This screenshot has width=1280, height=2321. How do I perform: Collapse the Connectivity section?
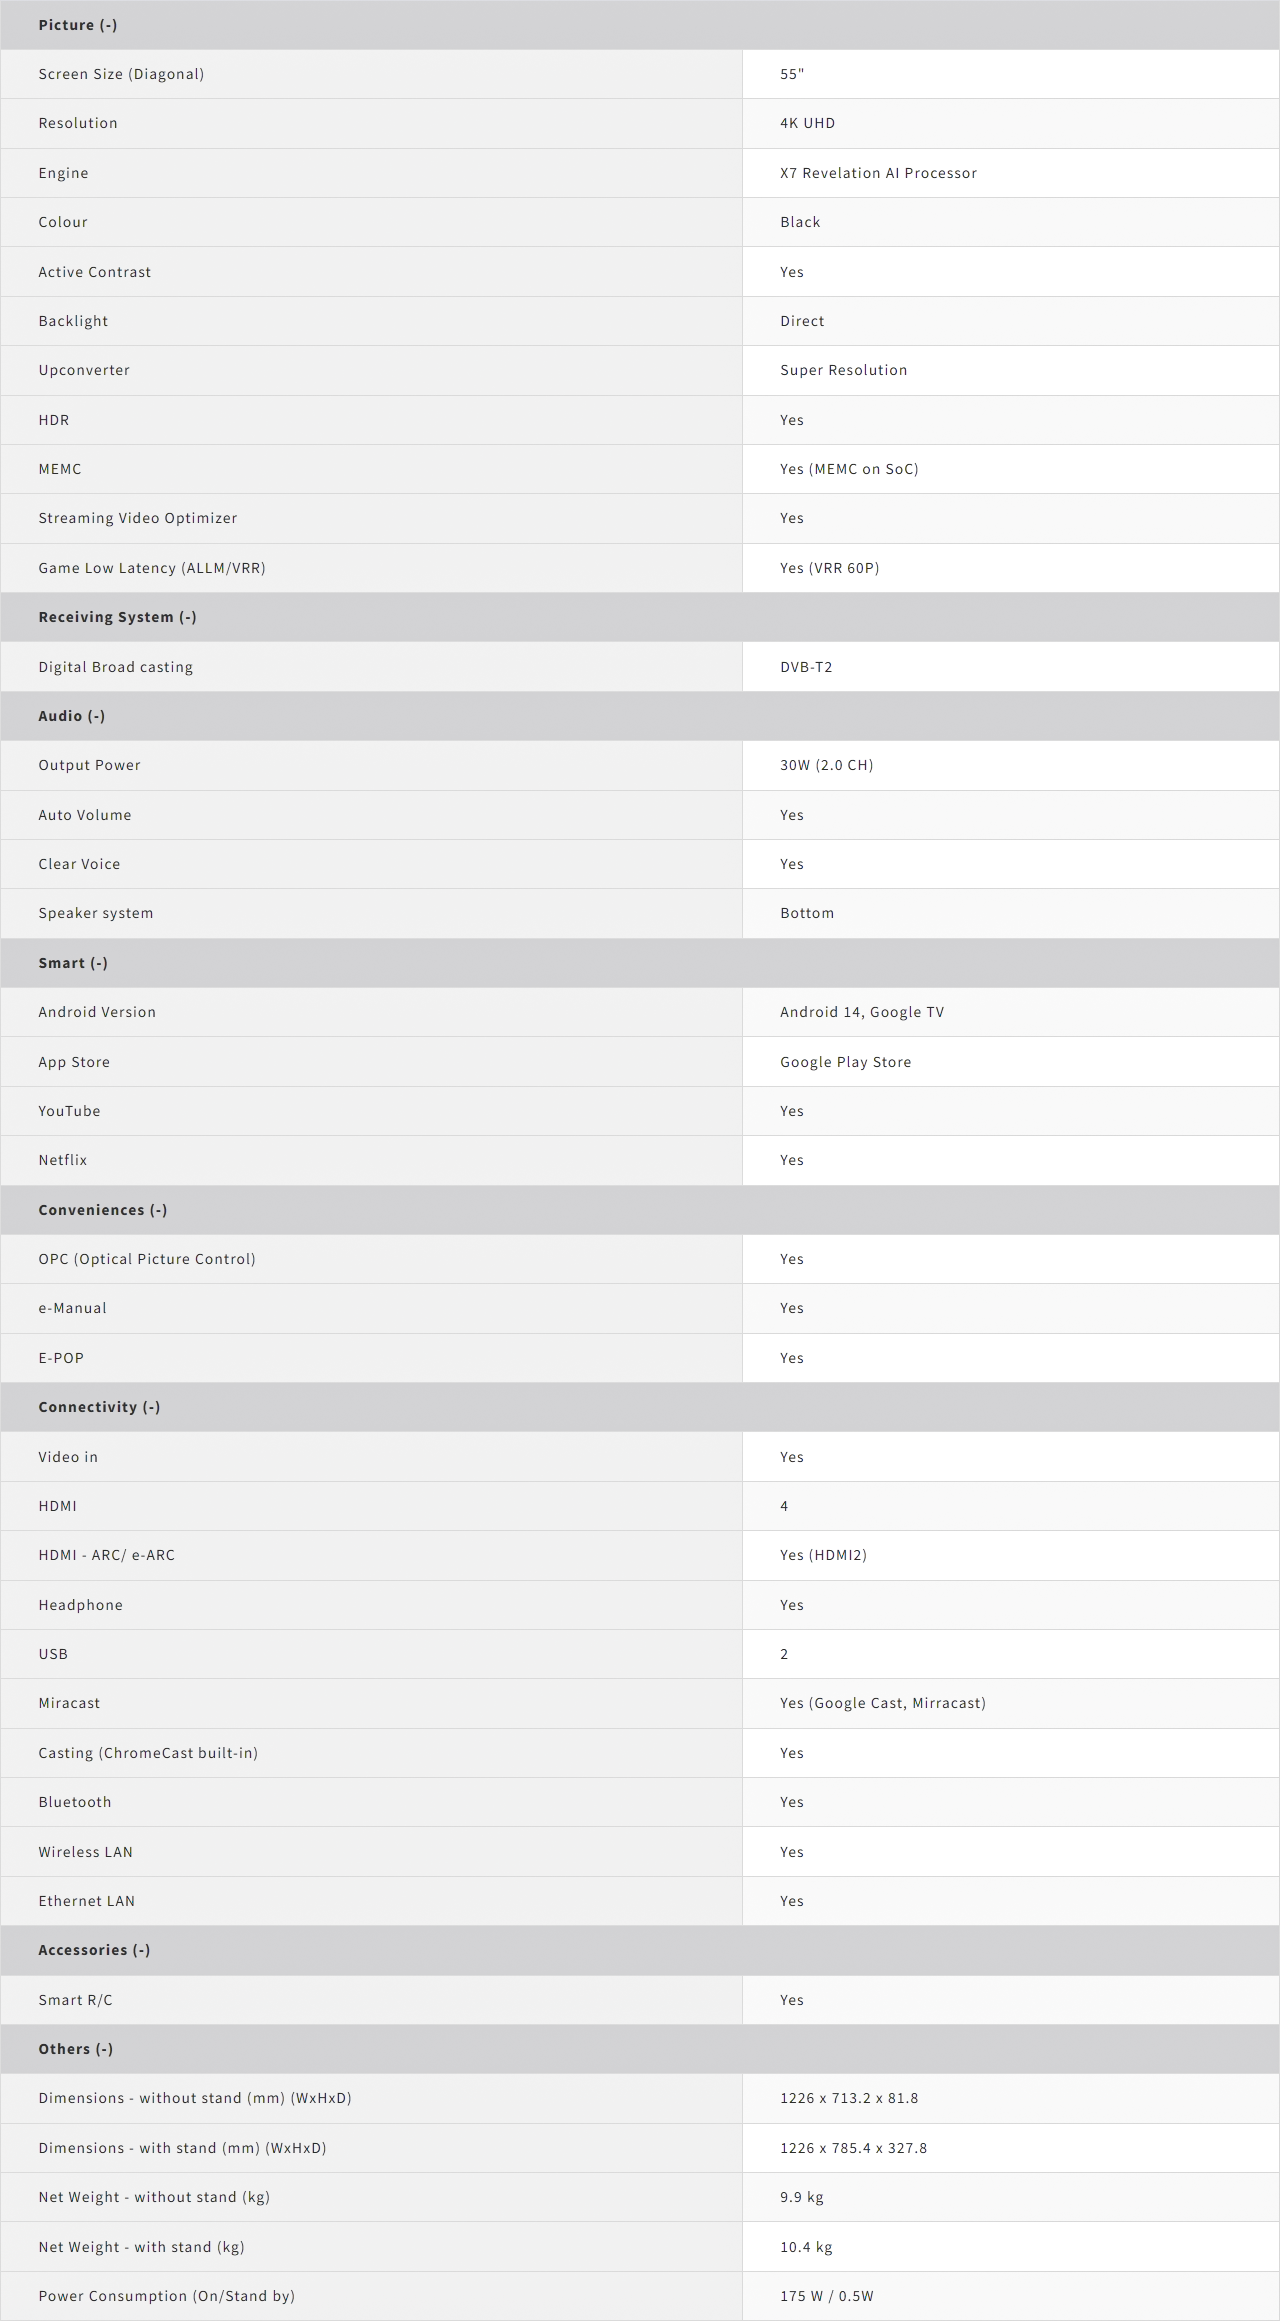click(99, 1407)
